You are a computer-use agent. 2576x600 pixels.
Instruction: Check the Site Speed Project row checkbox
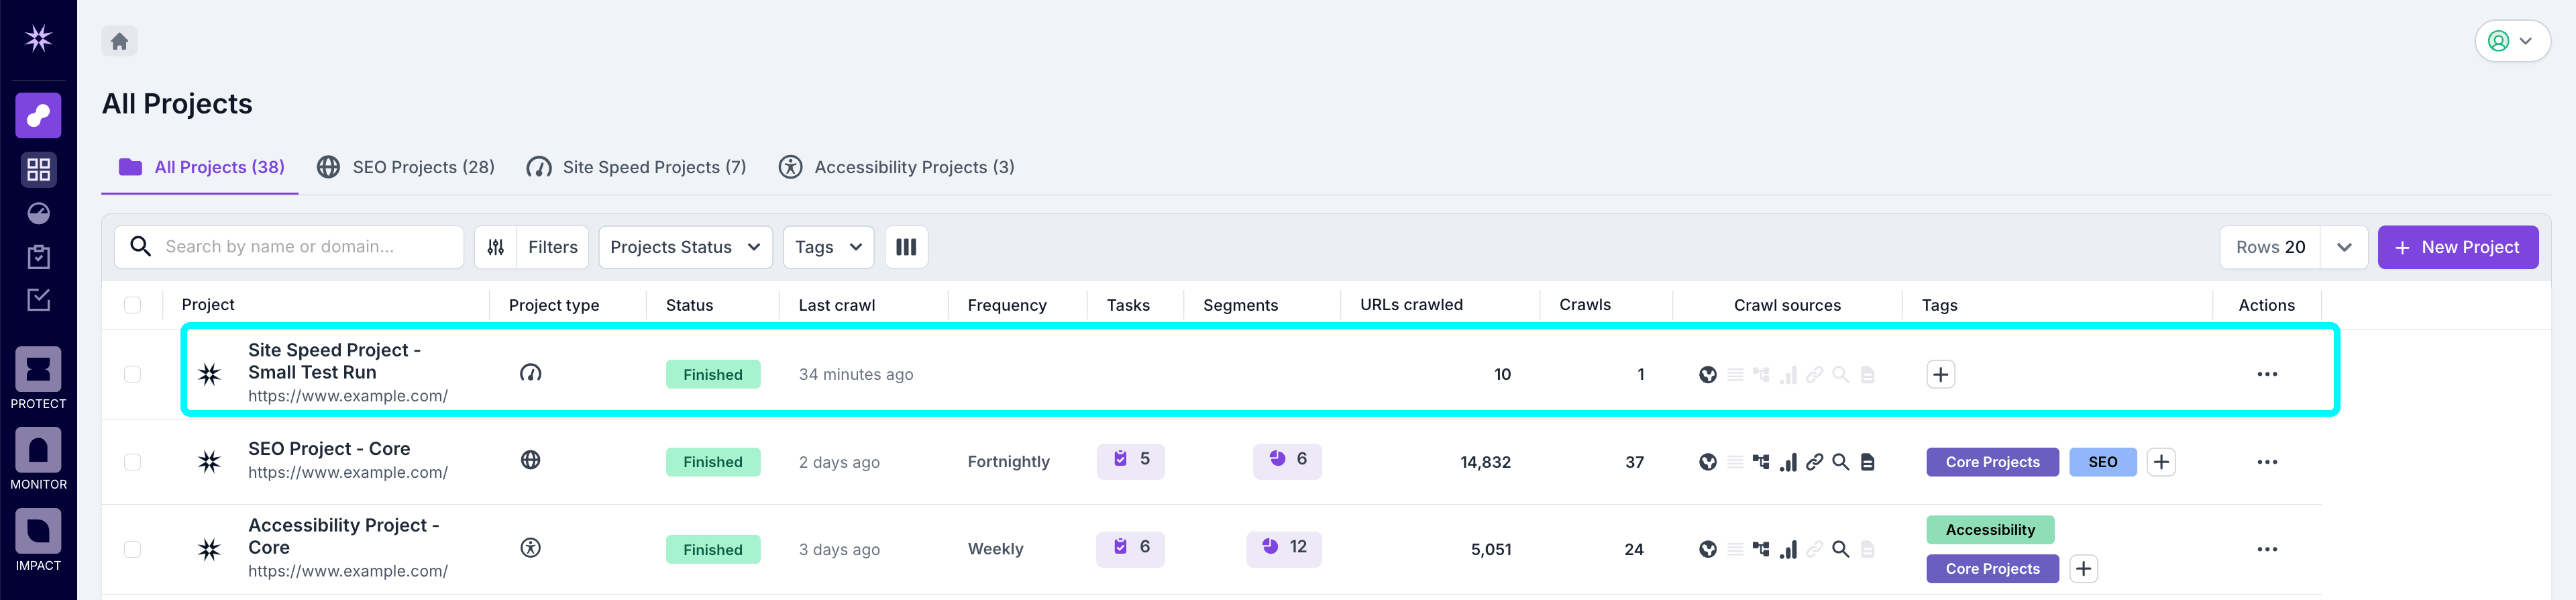click(132, 374)
